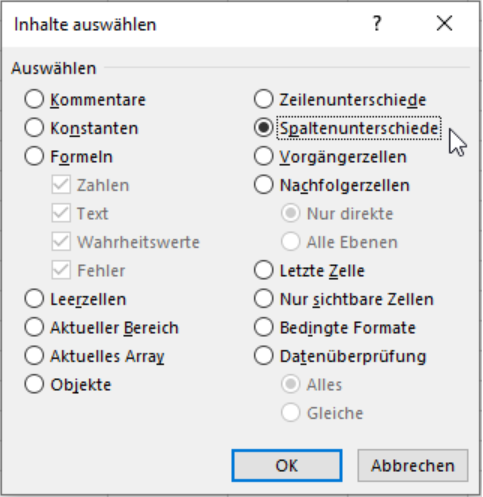Close the Inhalte auswählen dialog
Viewport: 483px width, 497px height.
(x=444, y=24)
